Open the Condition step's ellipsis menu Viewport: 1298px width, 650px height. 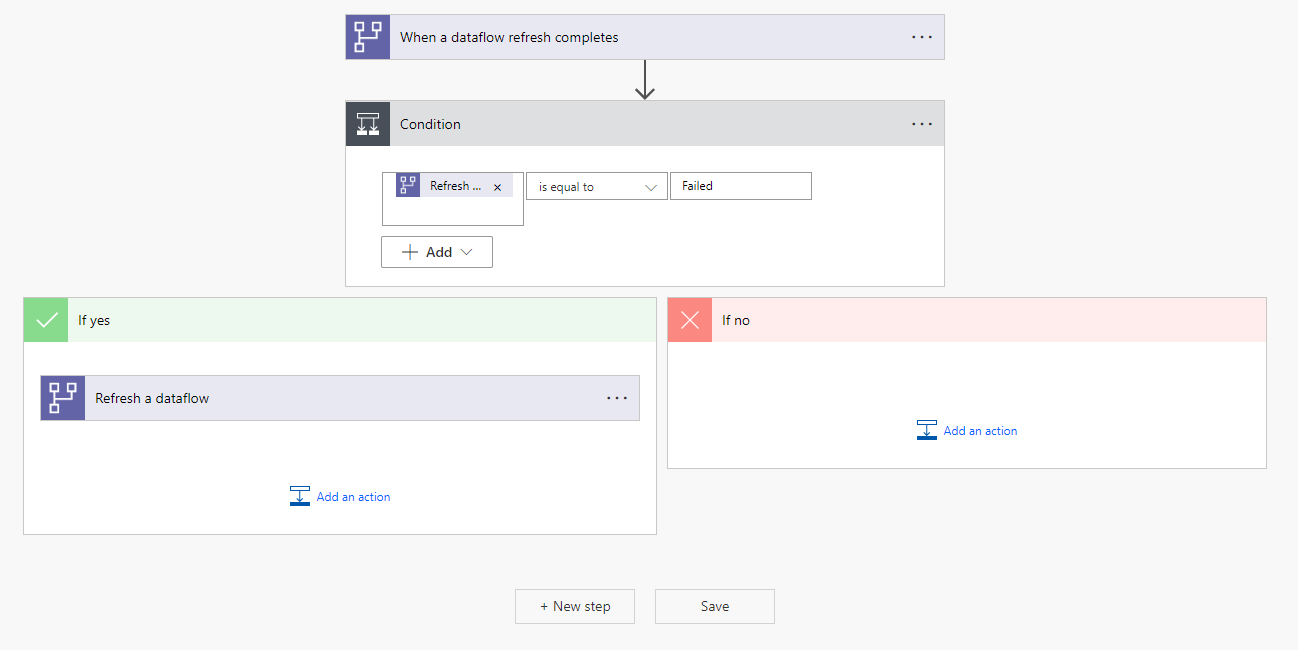click(x=921, y=124)
